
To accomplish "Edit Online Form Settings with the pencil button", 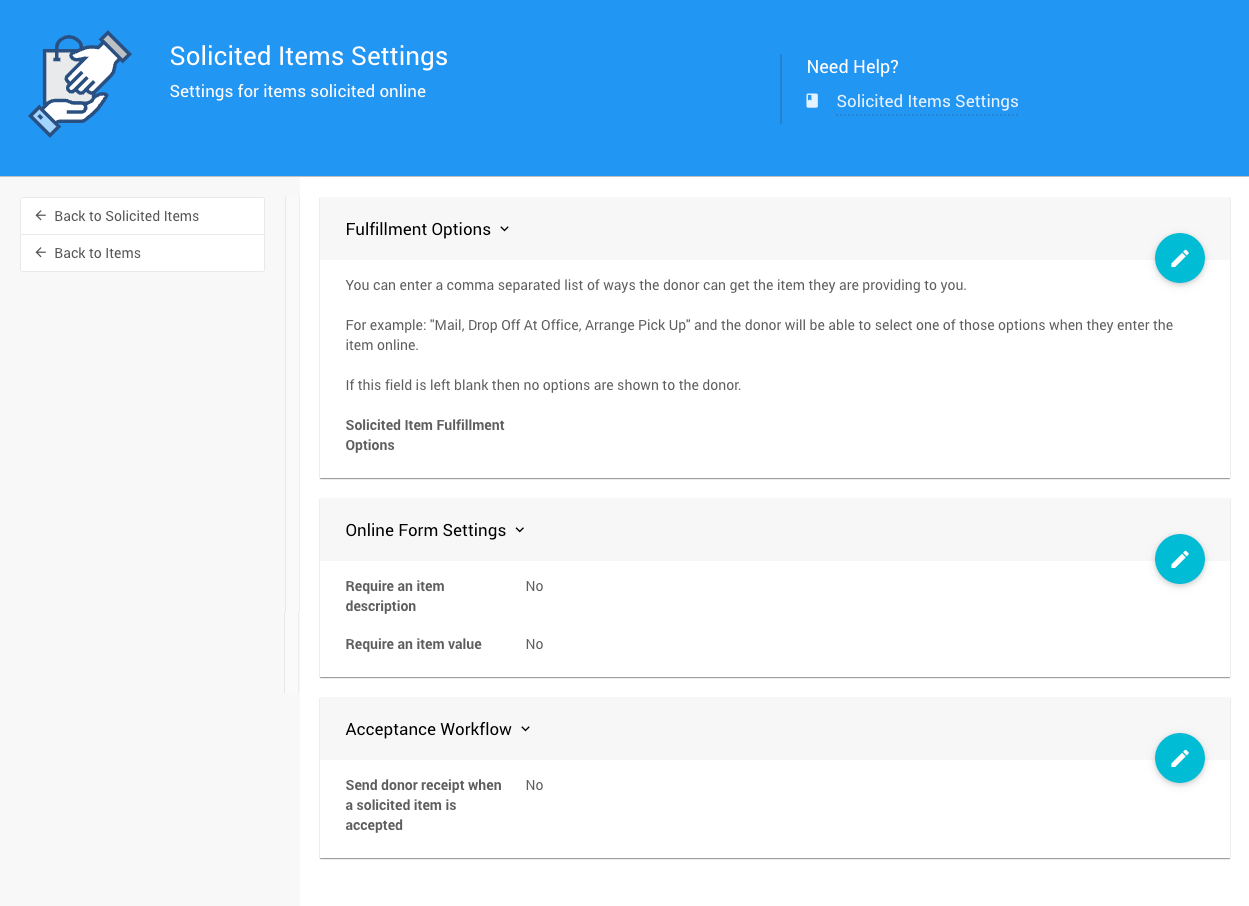I will click(x=1179, y=559).
